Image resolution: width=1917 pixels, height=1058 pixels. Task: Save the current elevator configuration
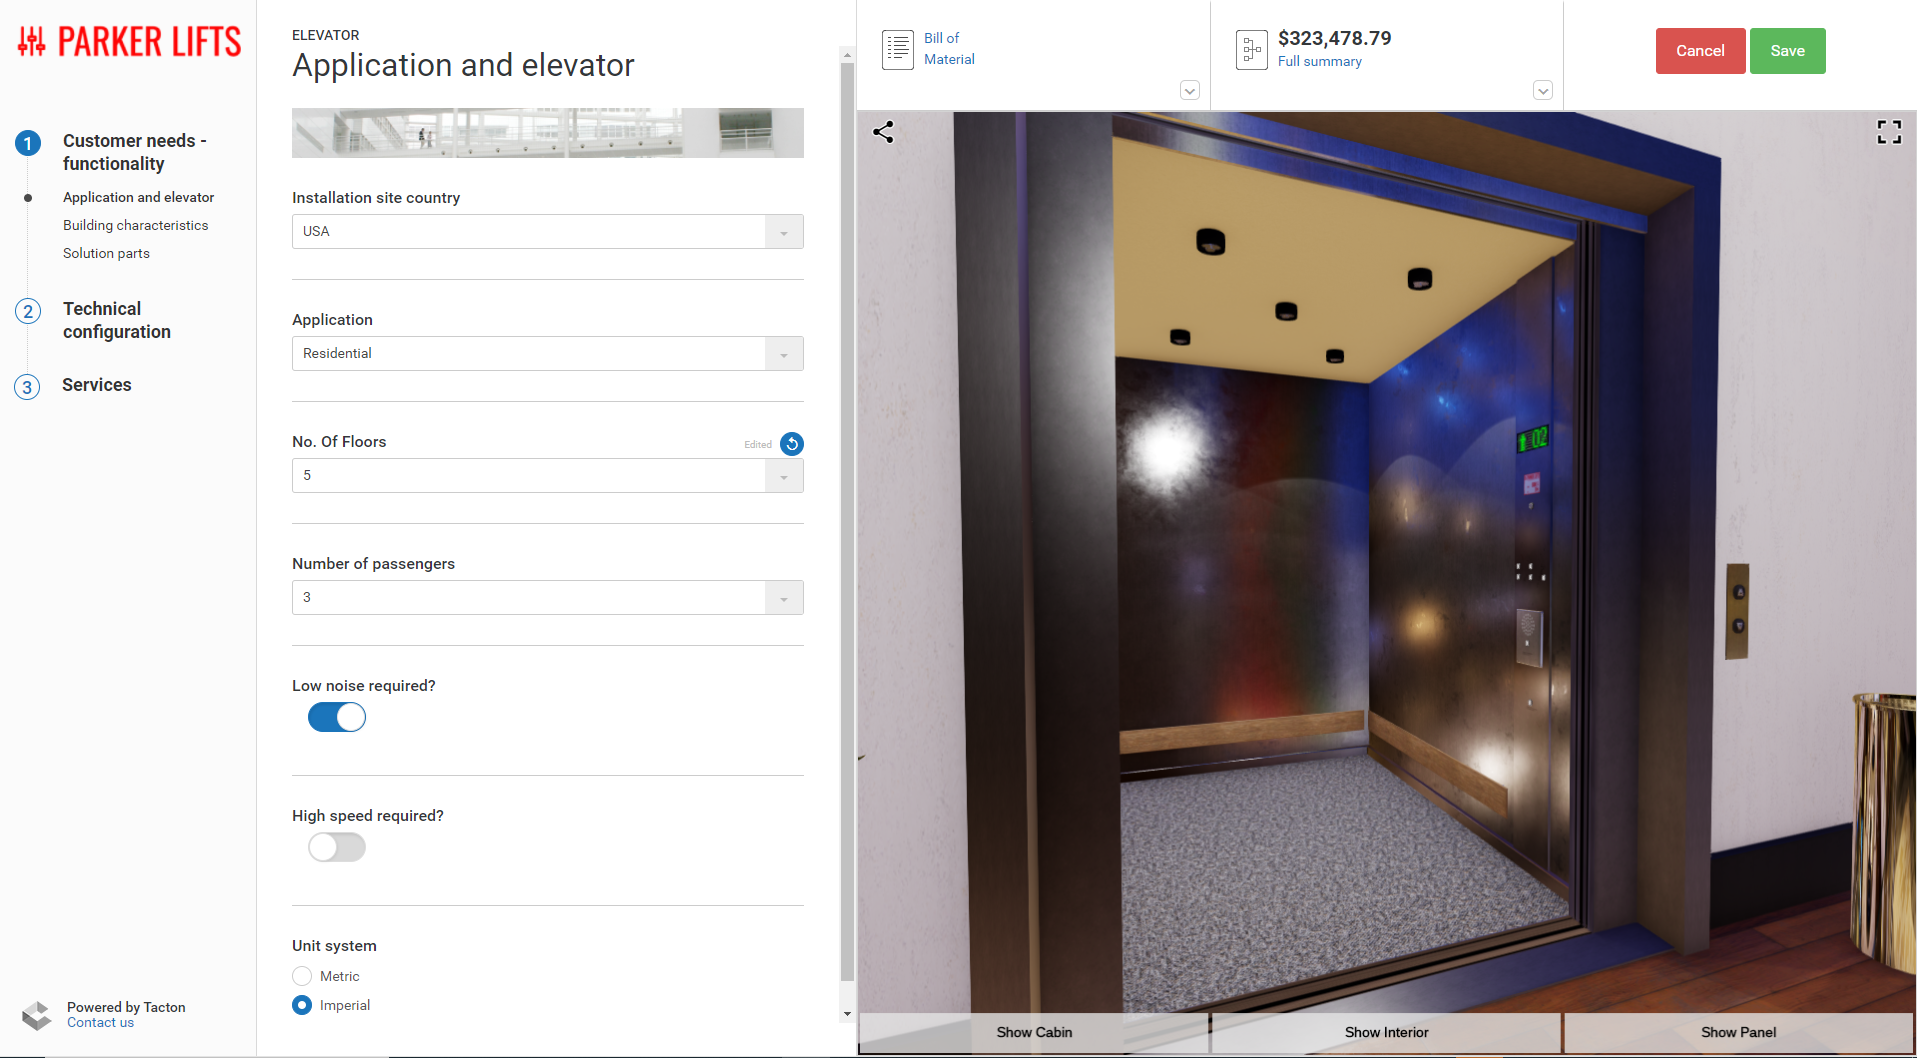(x=1787, y=50)
